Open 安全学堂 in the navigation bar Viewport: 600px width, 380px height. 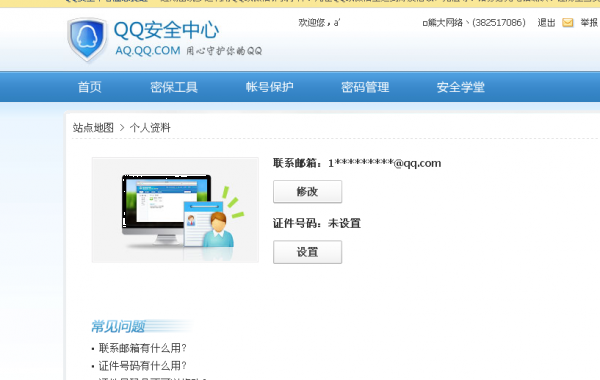click(461, 87)
